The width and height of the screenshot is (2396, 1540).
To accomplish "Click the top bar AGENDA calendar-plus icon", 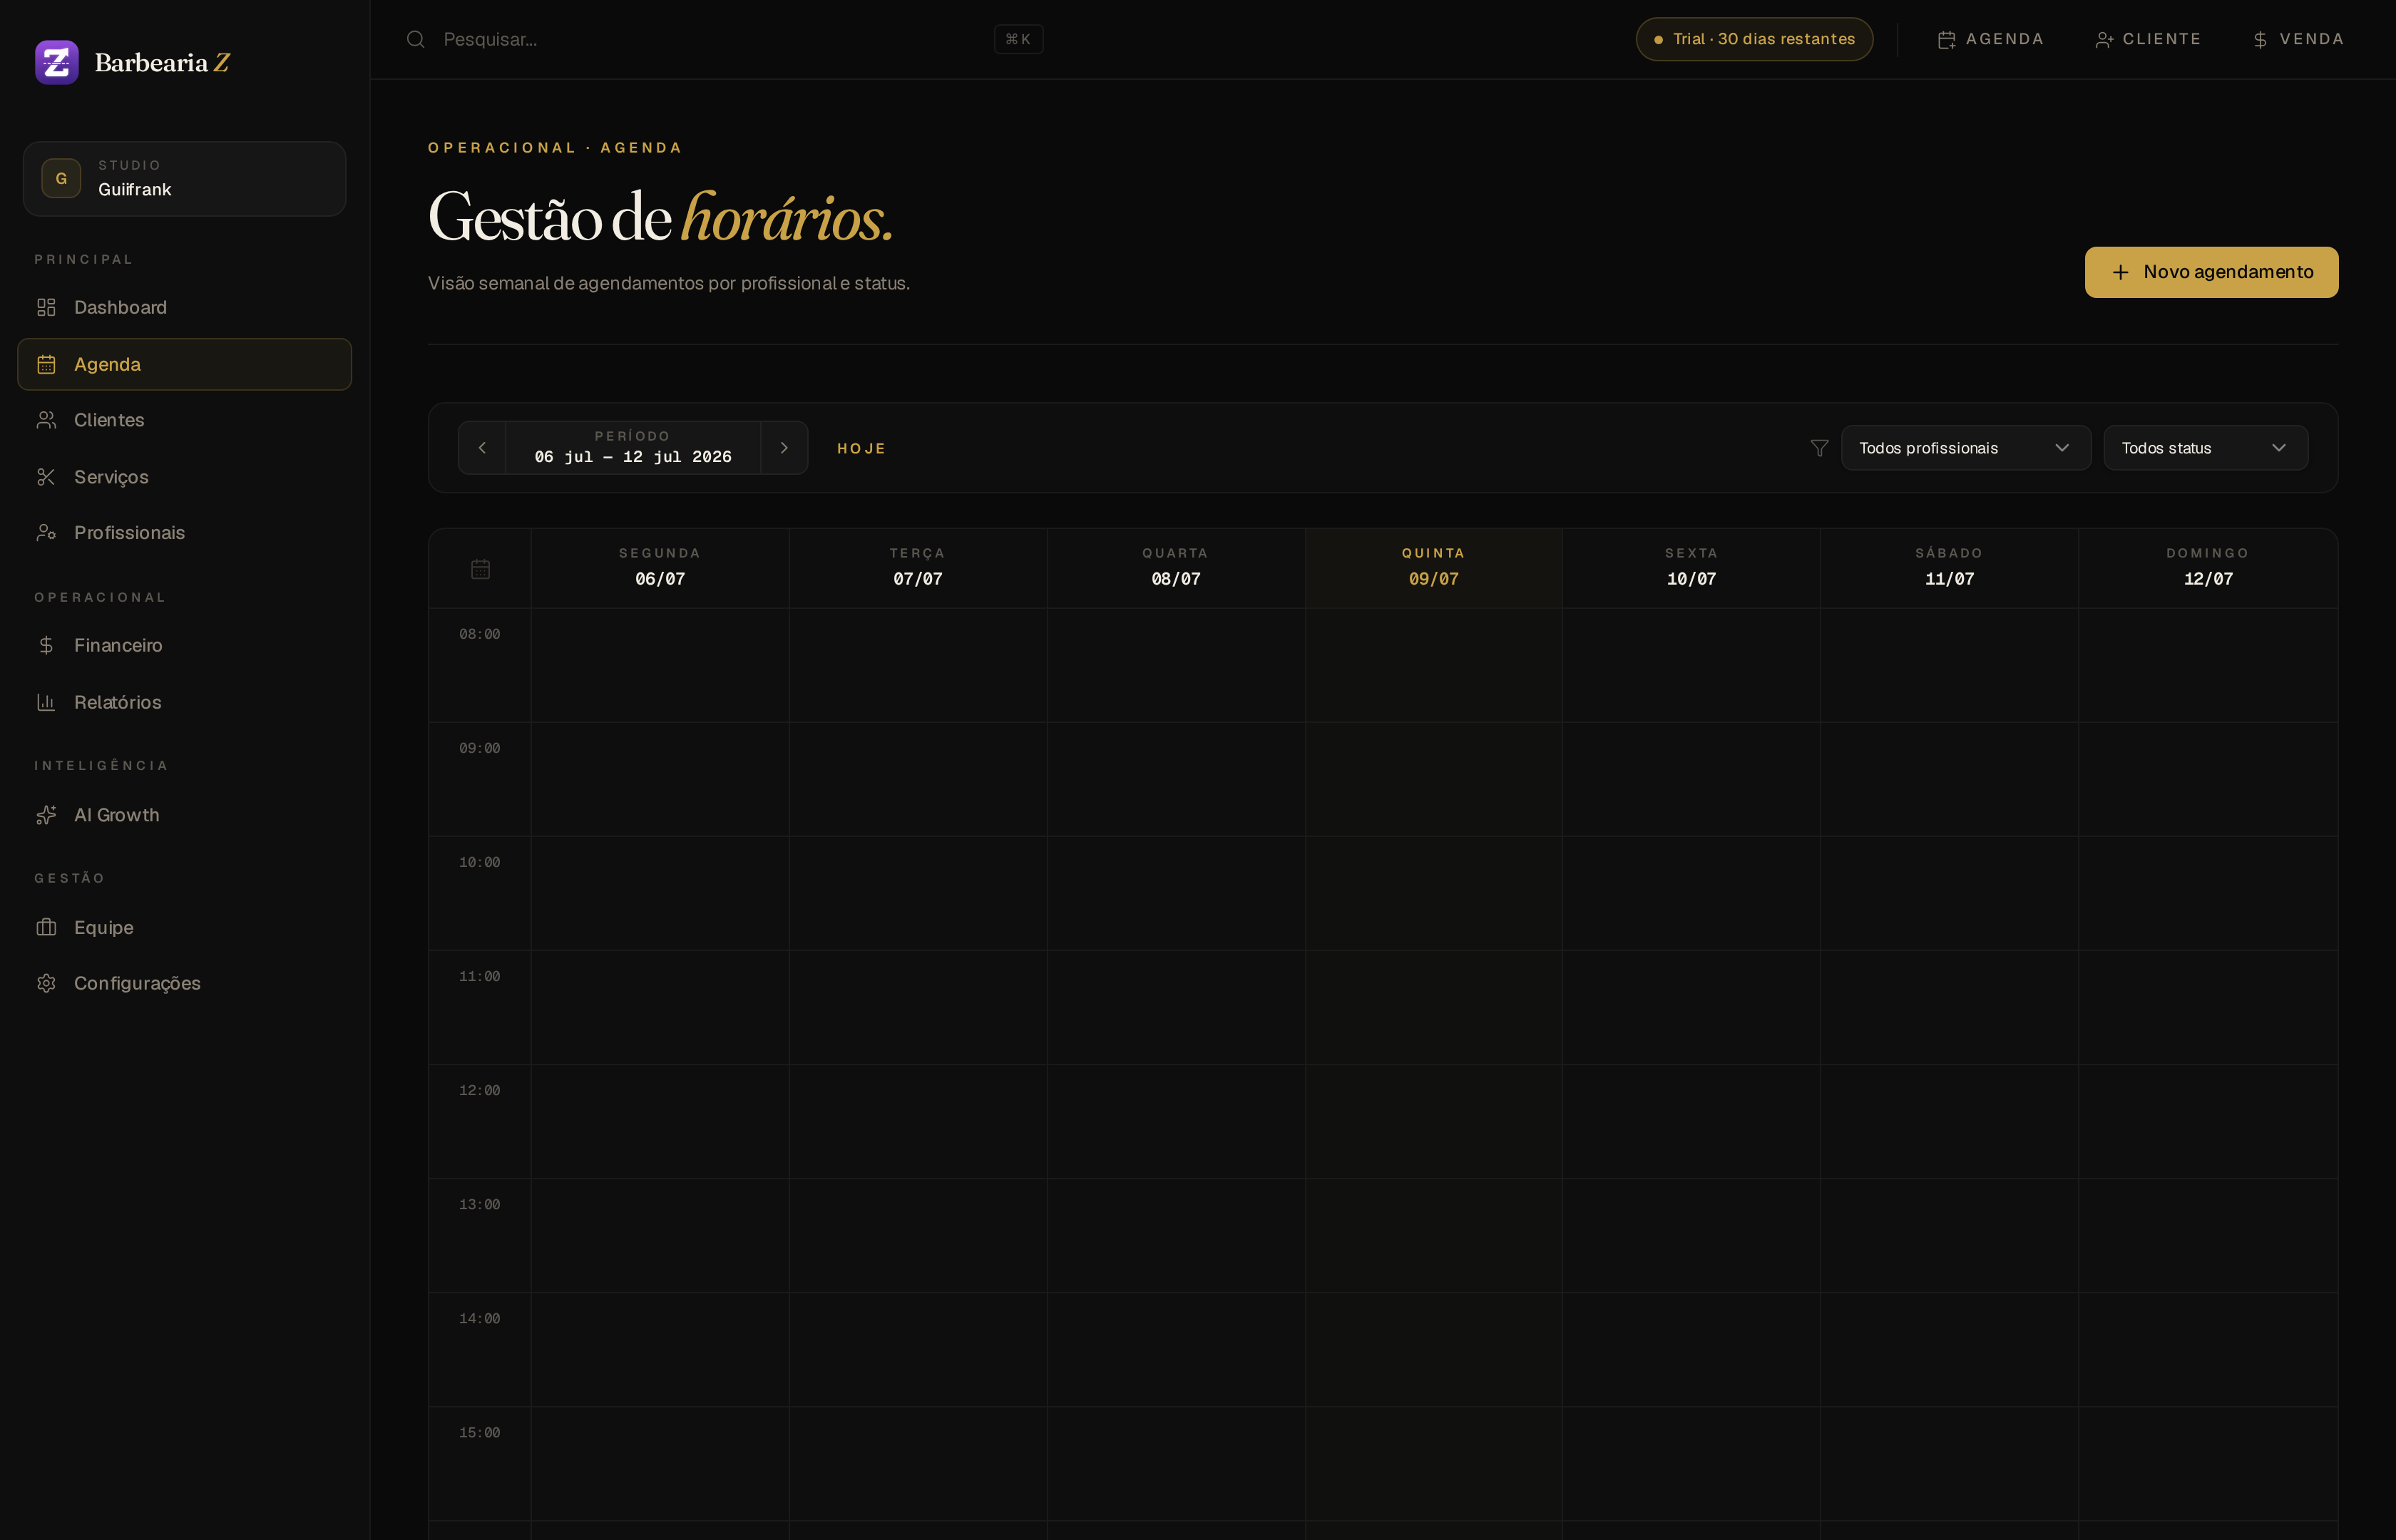I will tap(1946, 40).
